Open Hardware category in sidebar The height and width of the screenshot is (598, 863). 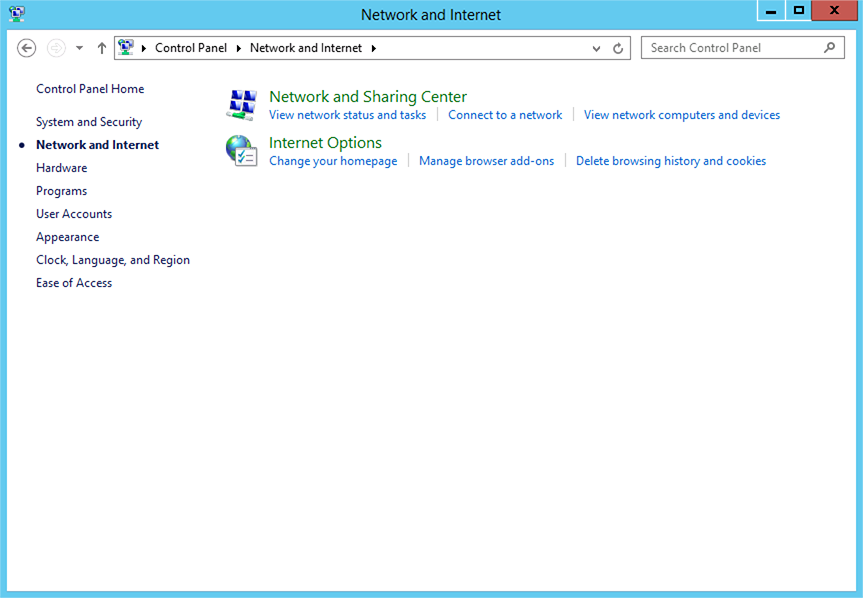point(61,168)
